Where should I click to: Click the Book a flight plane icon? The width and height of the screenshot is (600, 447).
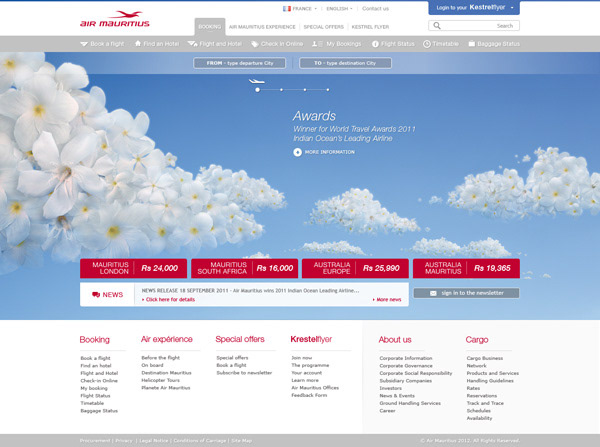[84, 44]
